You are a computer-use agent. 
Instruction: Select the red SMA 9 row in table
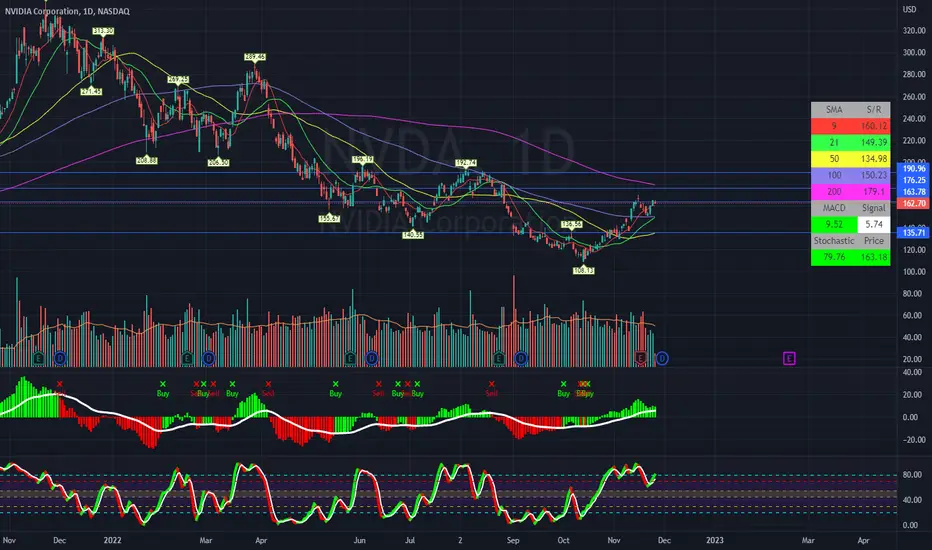click(x=851, y=126)
